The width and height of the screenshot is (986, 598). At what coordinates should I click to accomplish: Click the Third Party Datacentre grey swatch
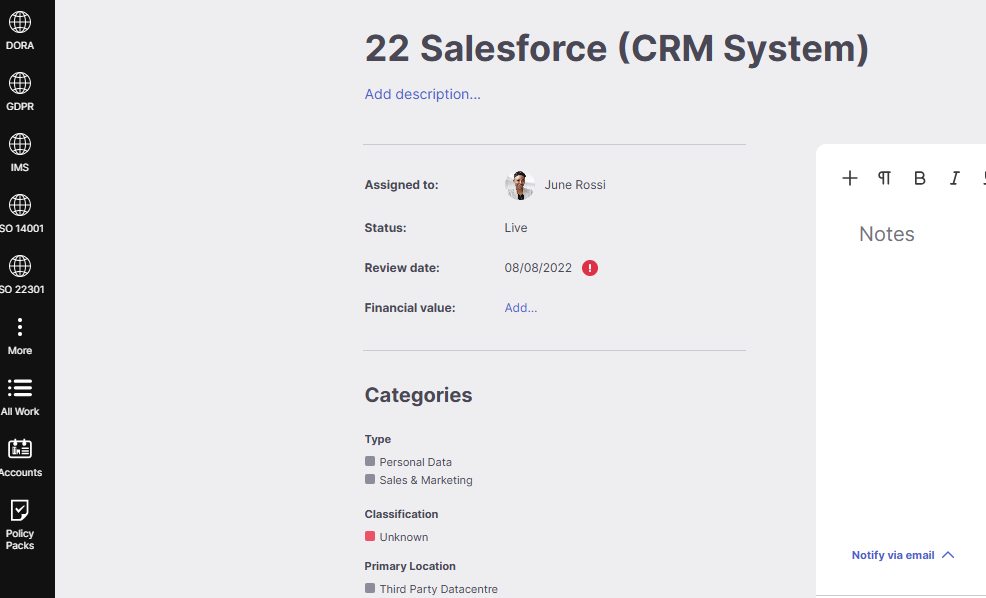[x=370, y=589]
